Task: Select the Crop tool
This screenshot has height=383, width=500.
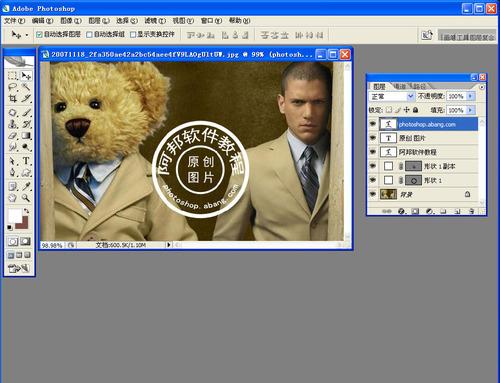Action: 13,98
